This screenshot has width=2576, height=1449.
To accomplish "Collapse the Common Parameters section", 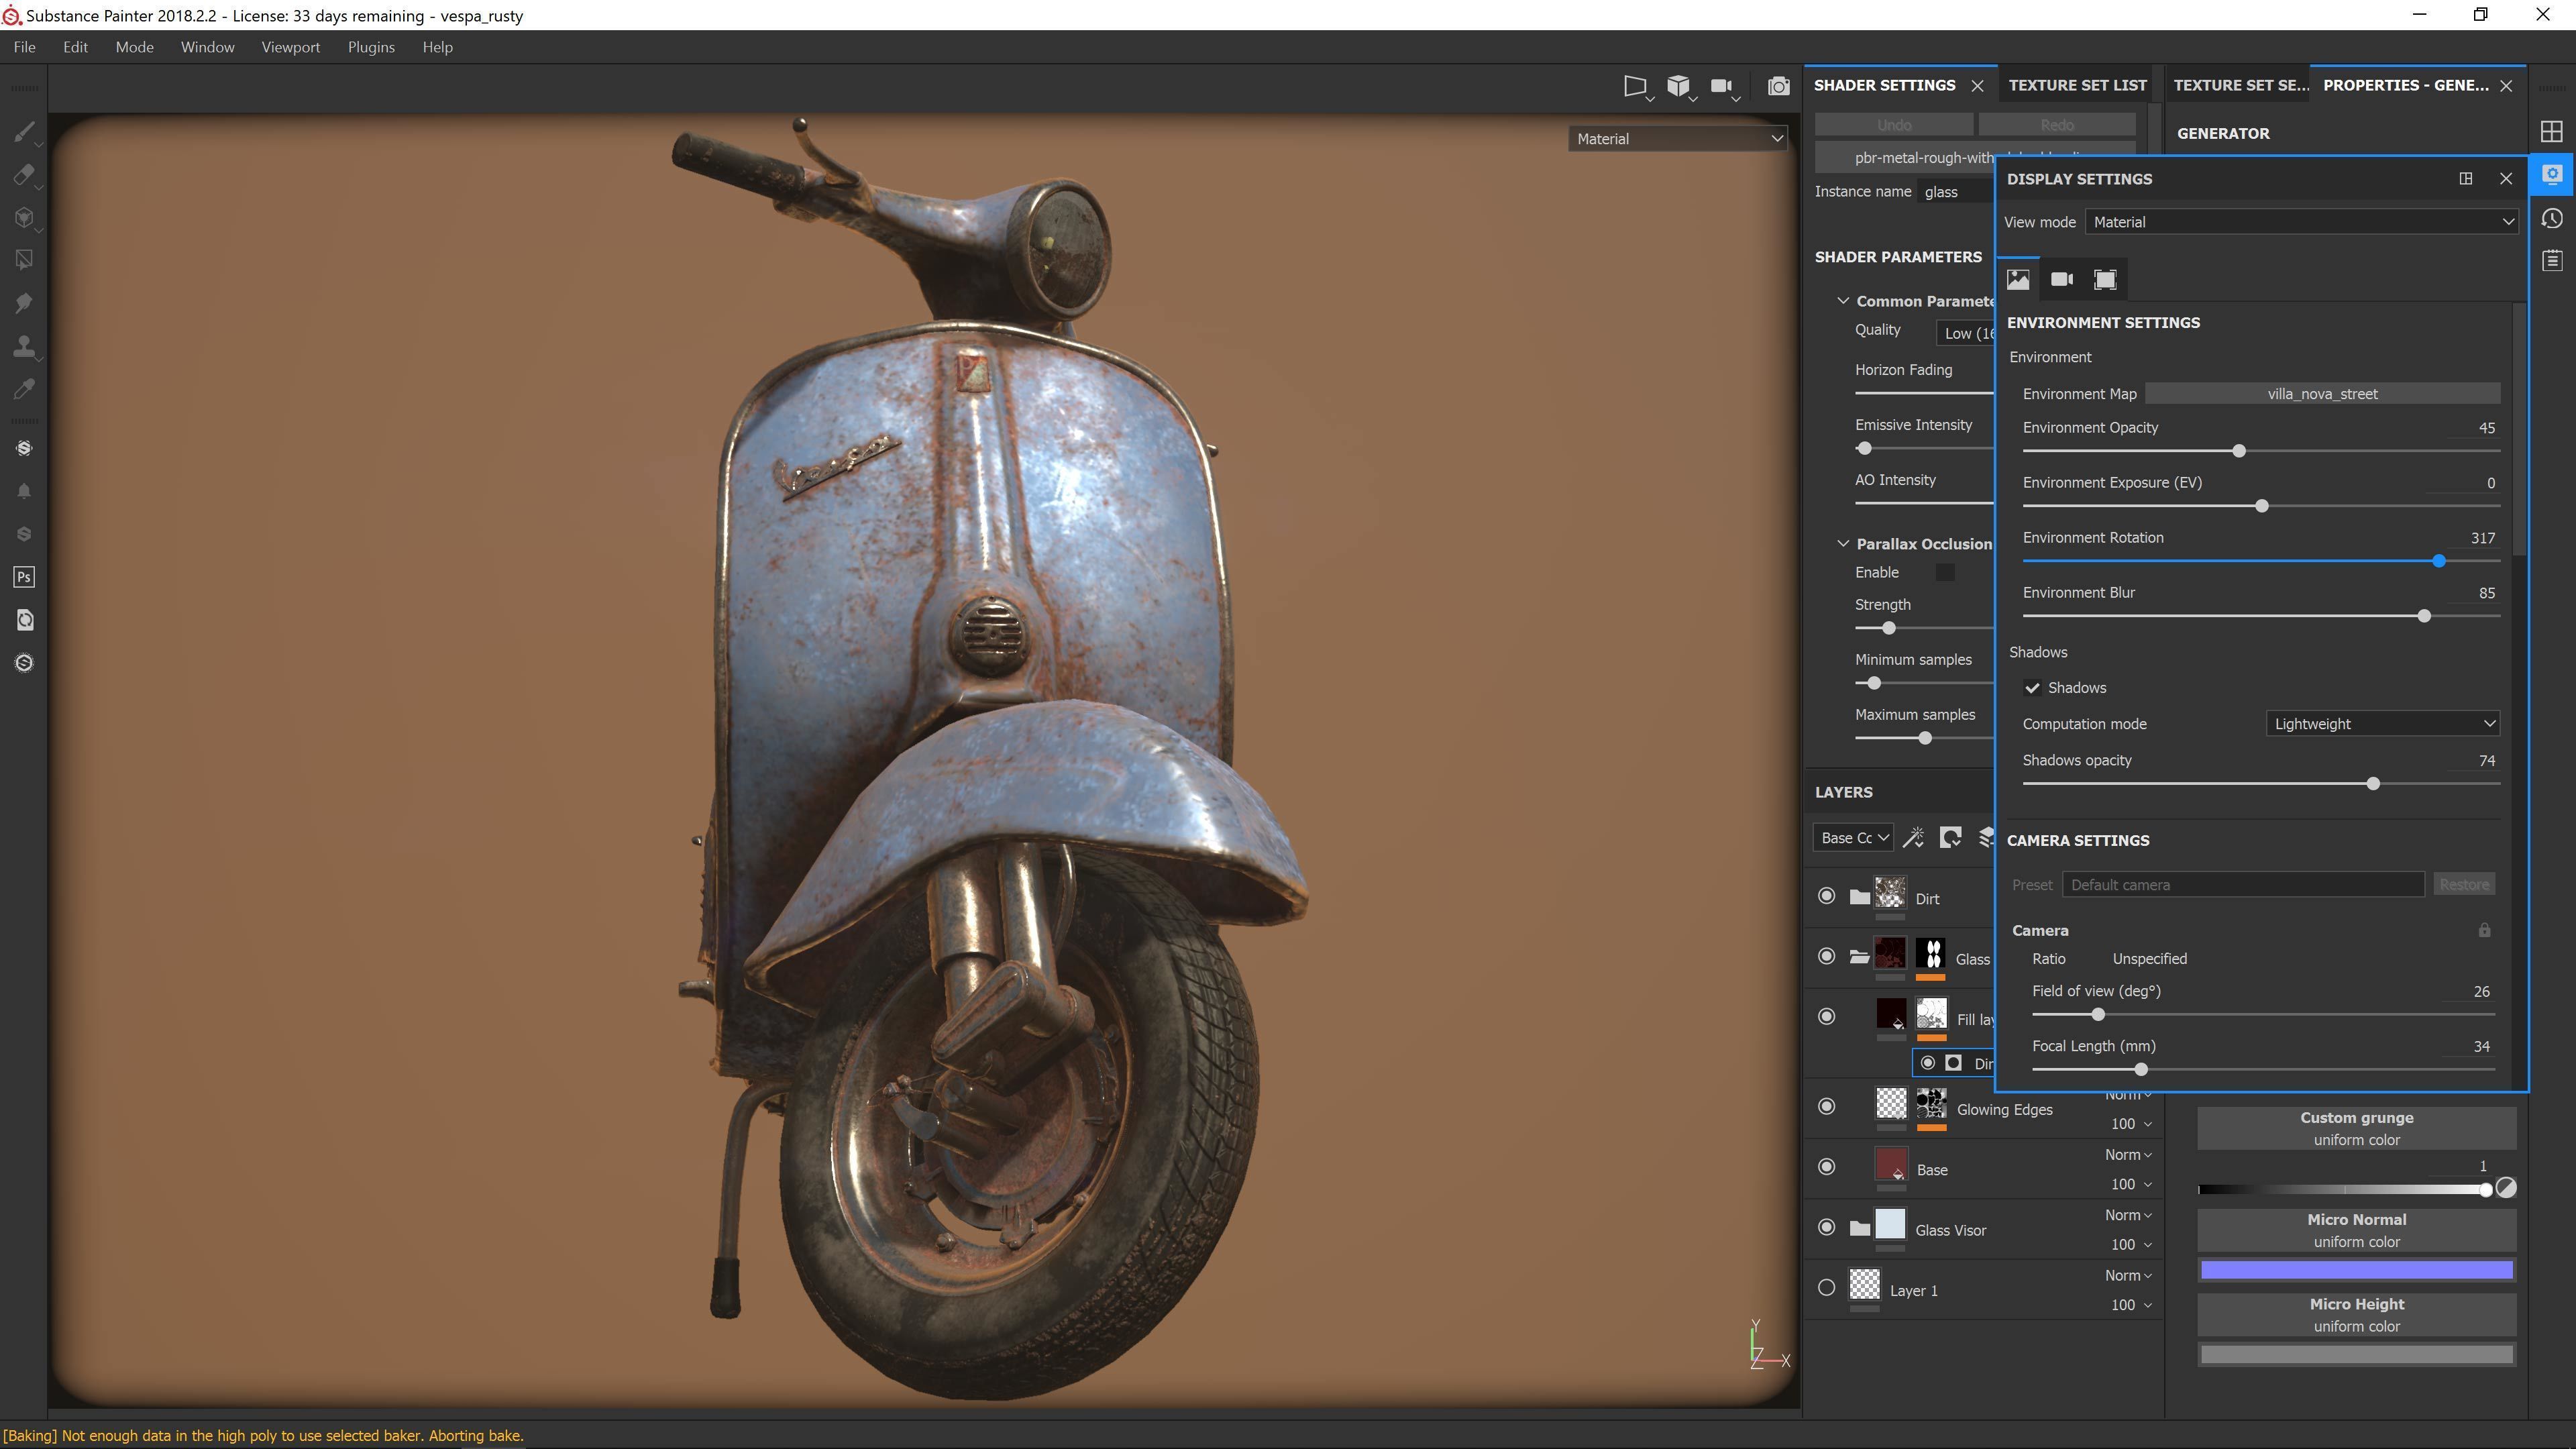I will 1843,301.
